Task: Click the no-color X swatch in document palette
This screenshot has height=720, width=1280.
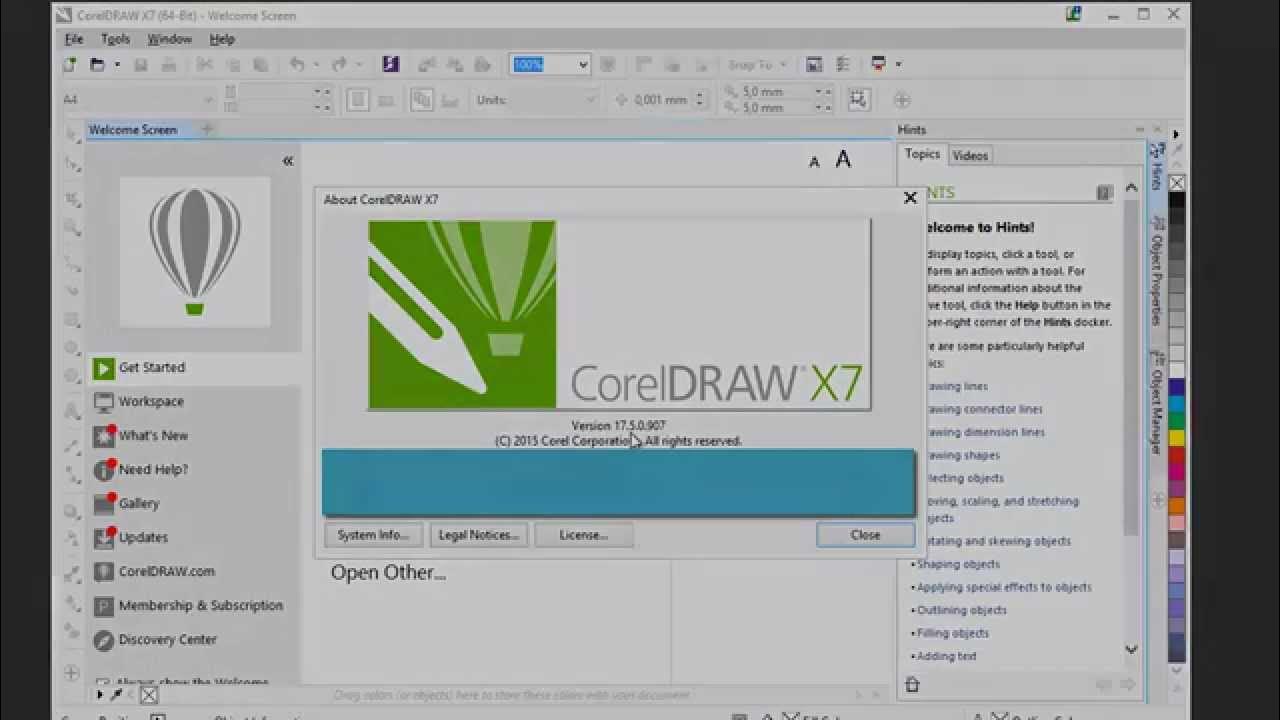Action: 149,695
